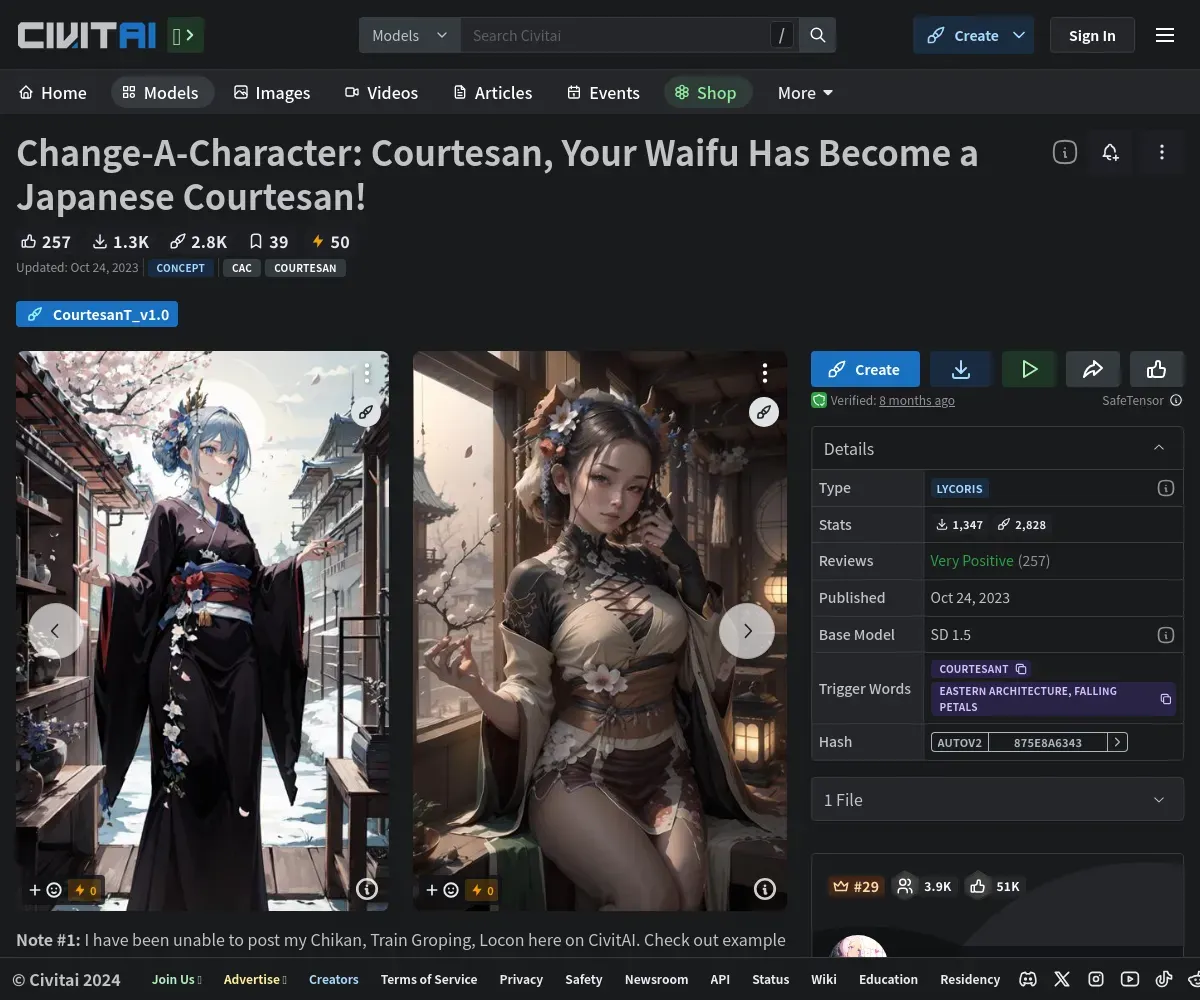Open the Videos tab
1200x1000 pixels.
[382, 93]
